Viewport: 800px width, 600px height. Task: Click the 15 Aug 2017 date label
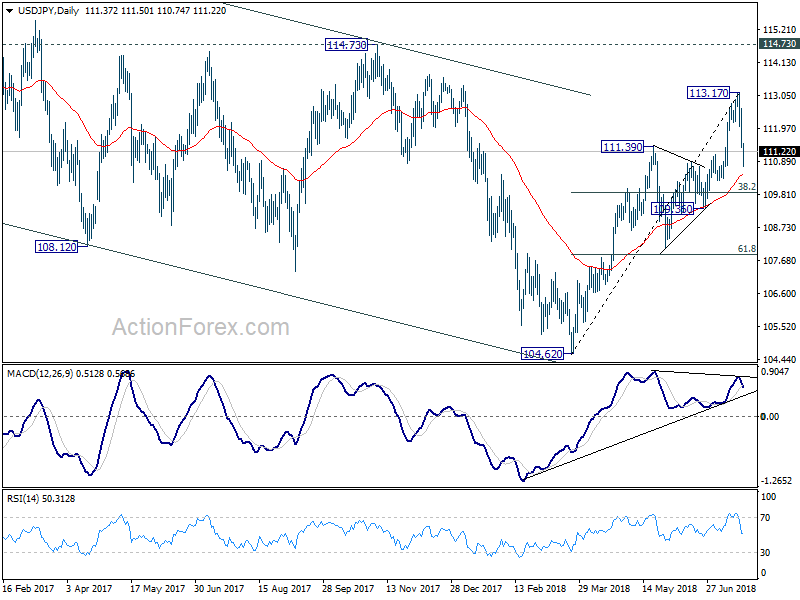tap(284, 588)
